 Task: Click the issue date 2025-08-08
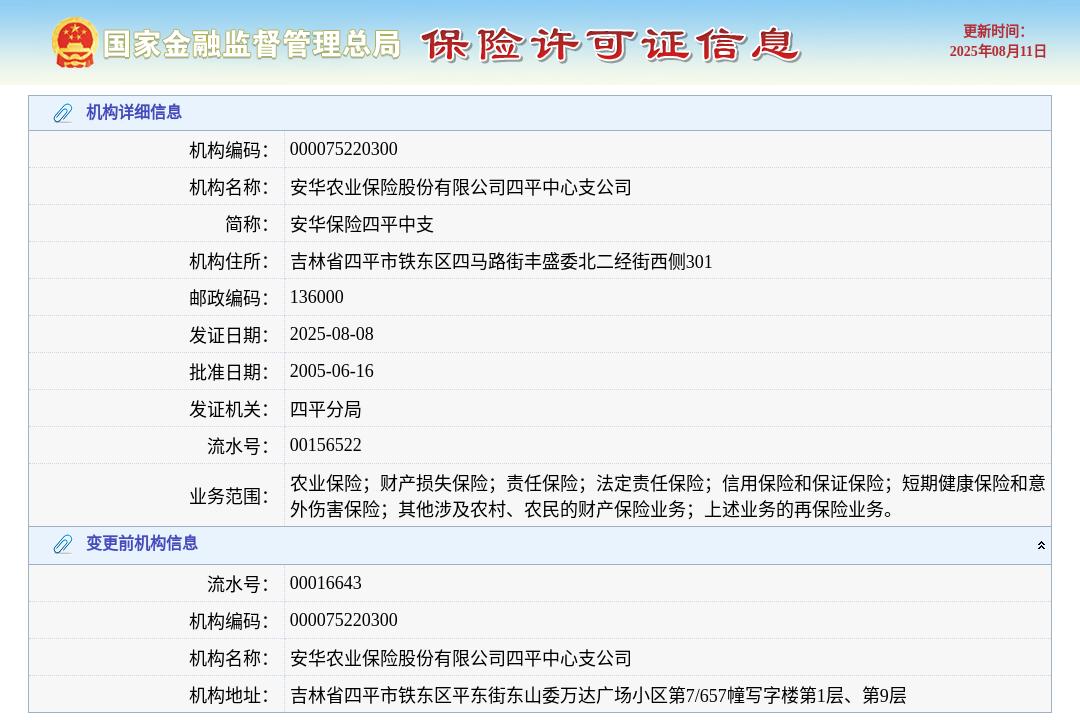331,334
